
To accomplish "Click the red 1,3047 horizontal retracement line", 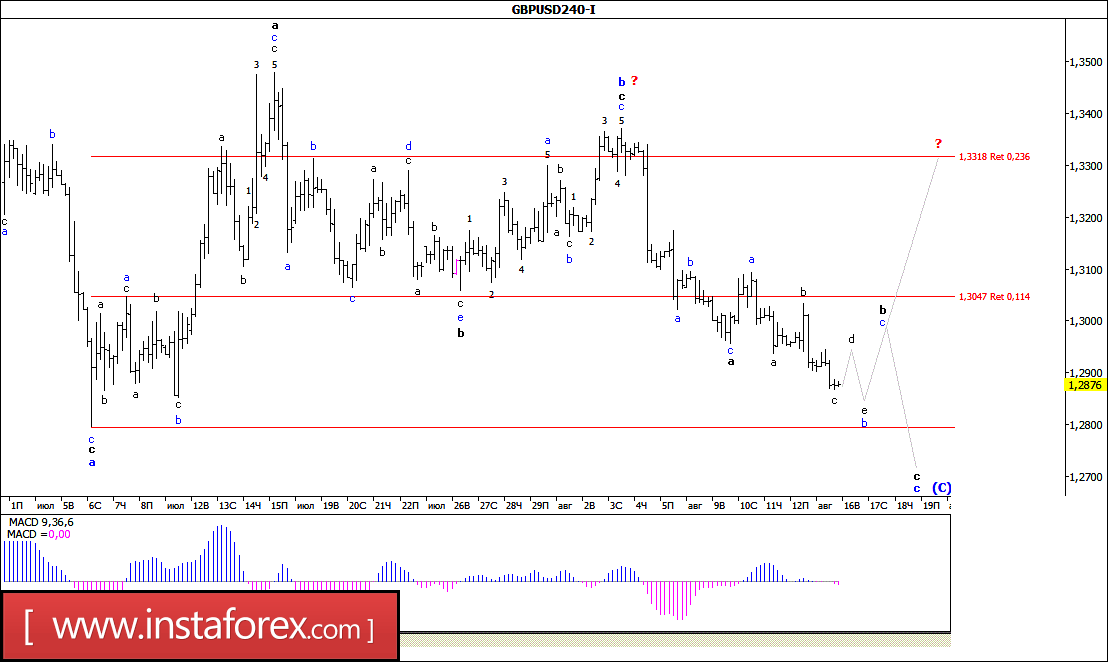I will coord(523,296).
